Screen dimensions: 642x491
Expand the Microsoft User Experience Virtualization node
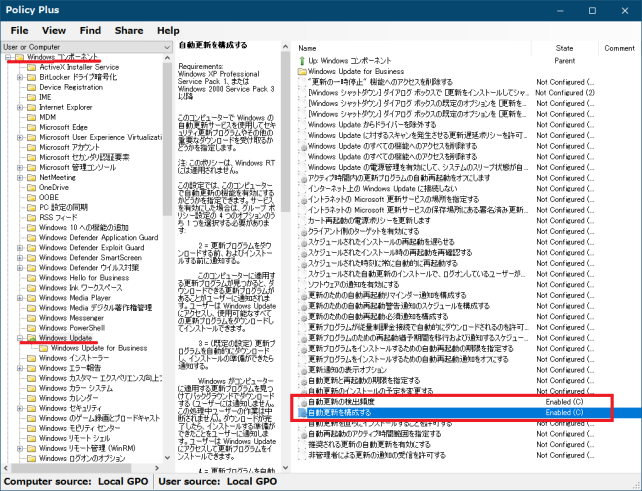click(20, 138)
